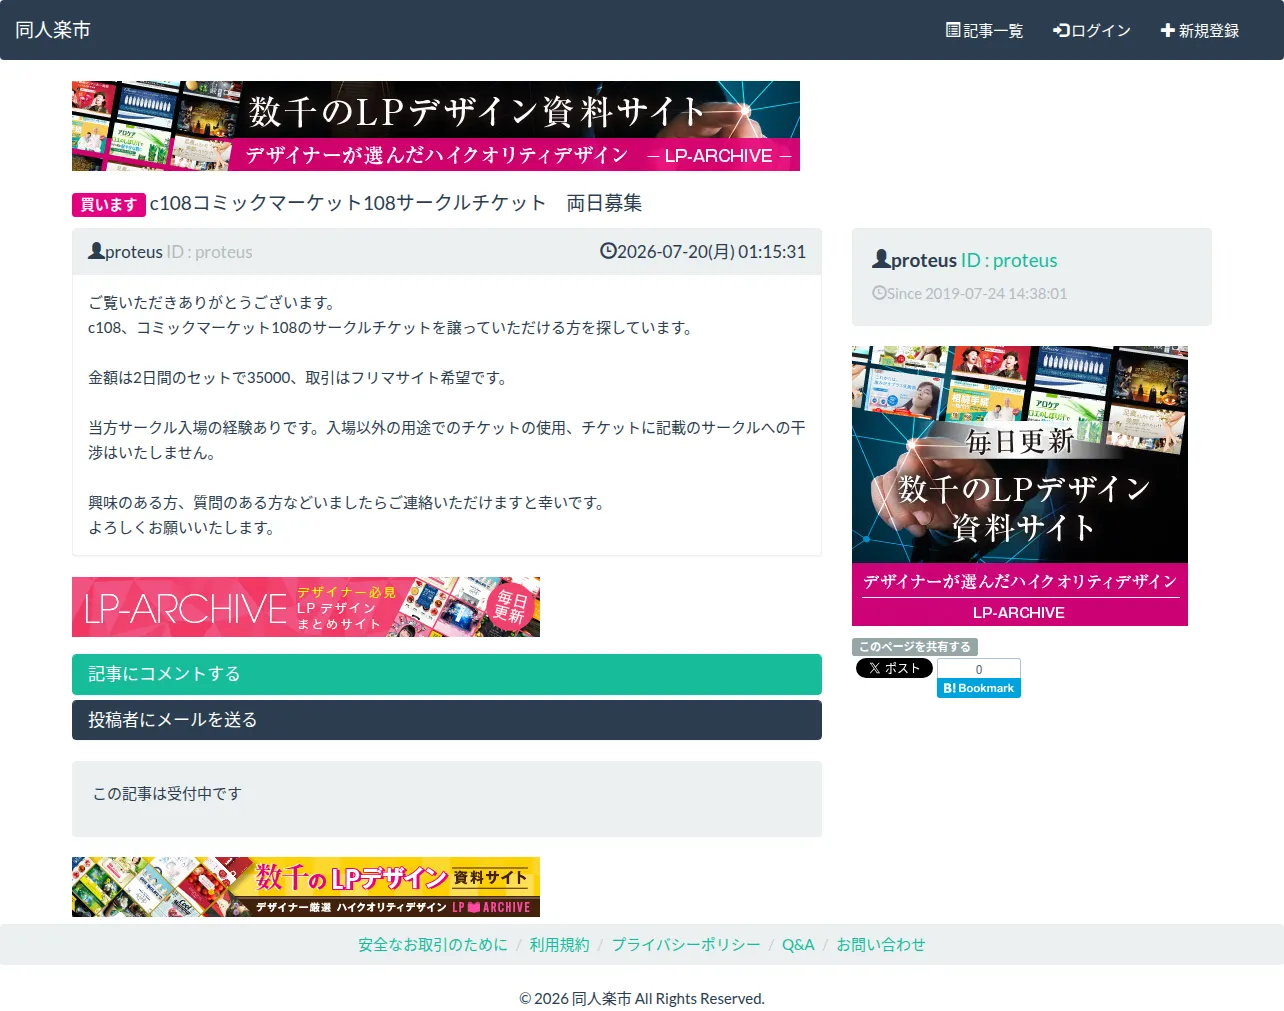
Task: Open the Q&A footer link
Action: pos(798,945)
